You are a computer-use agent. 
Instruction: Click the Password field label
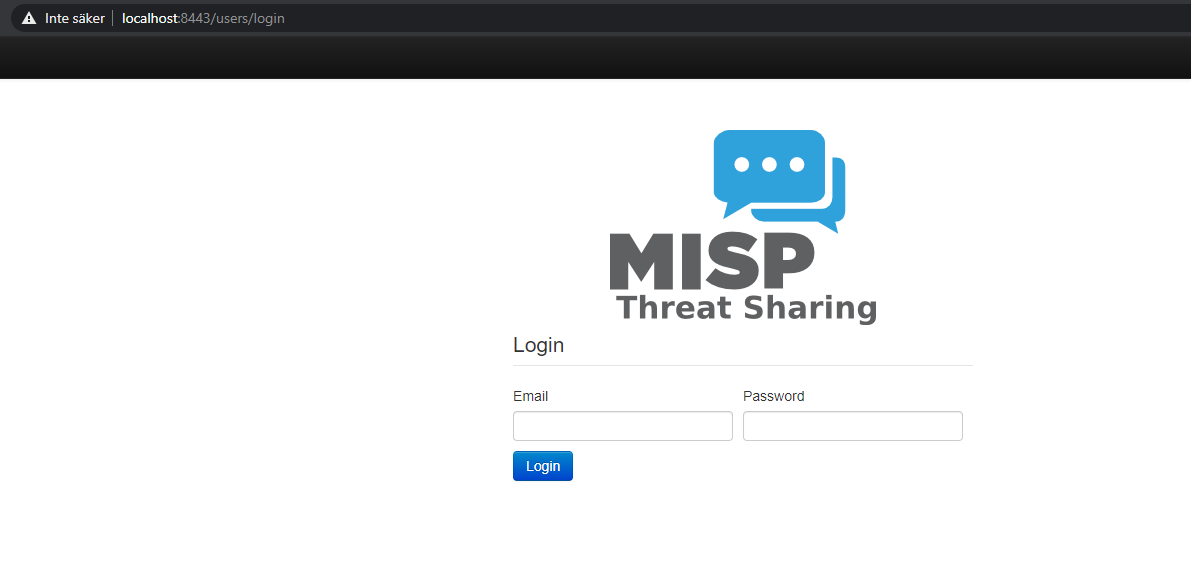[x=773, y=396]
